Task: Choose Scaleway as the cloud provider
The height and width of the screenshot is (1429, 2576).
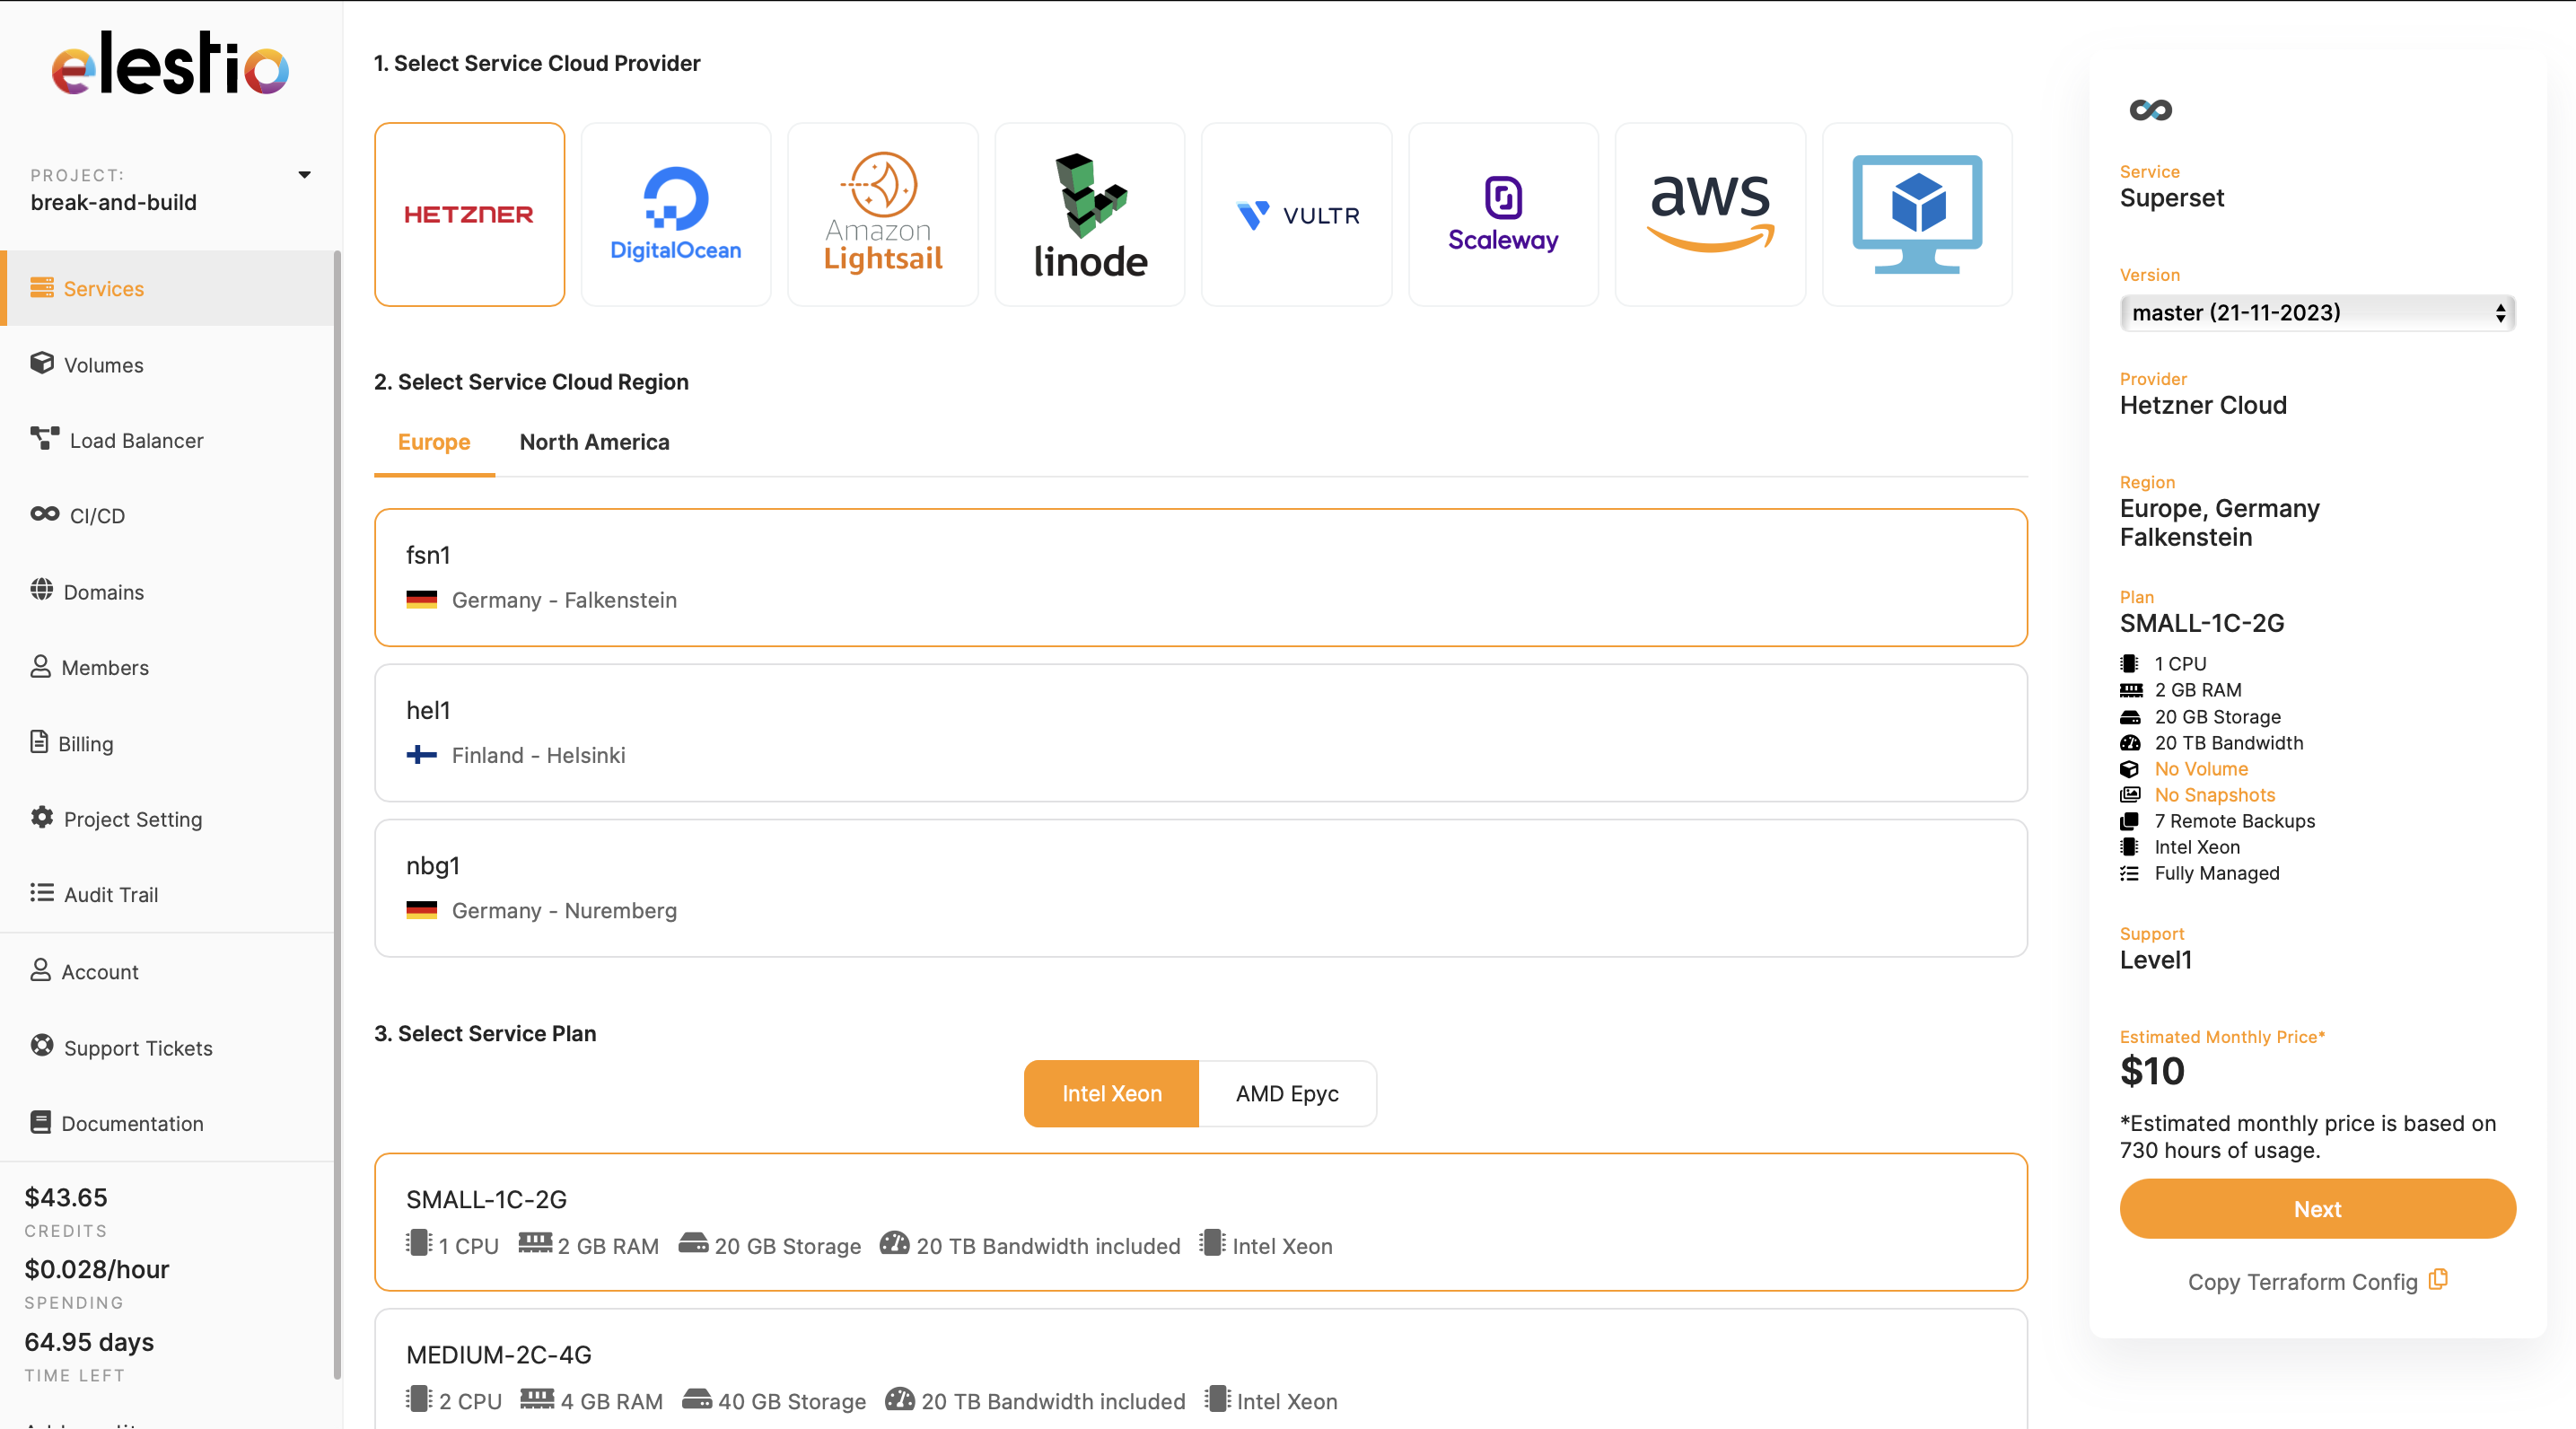Action: [1502, 214]
